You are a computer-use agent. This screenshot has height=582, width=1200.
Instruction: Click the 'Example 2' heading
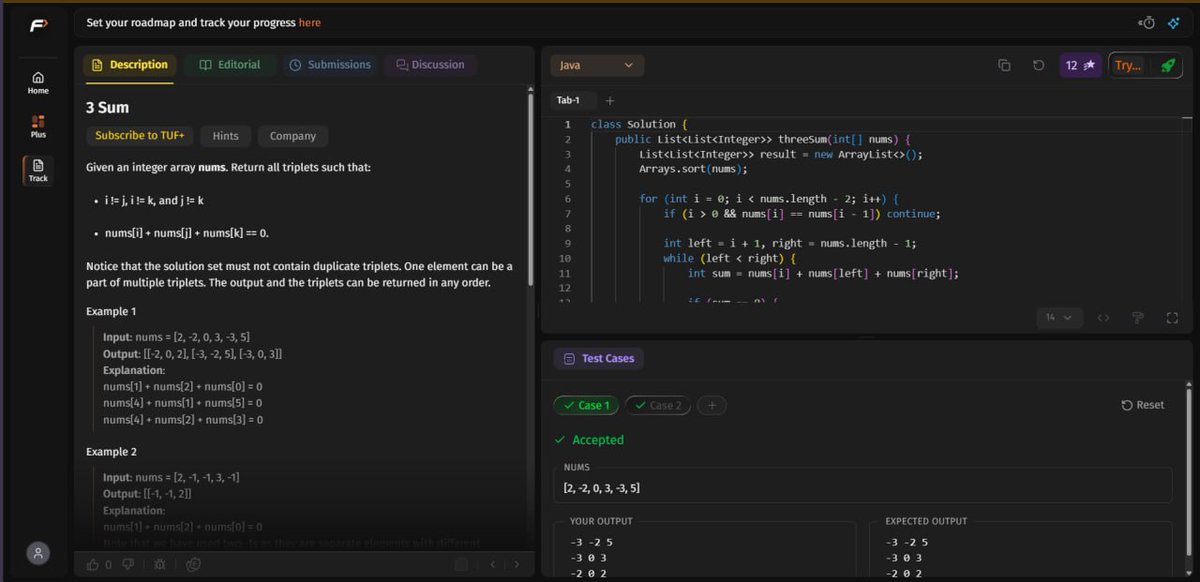pyautogui.click(x=111, y=452)
